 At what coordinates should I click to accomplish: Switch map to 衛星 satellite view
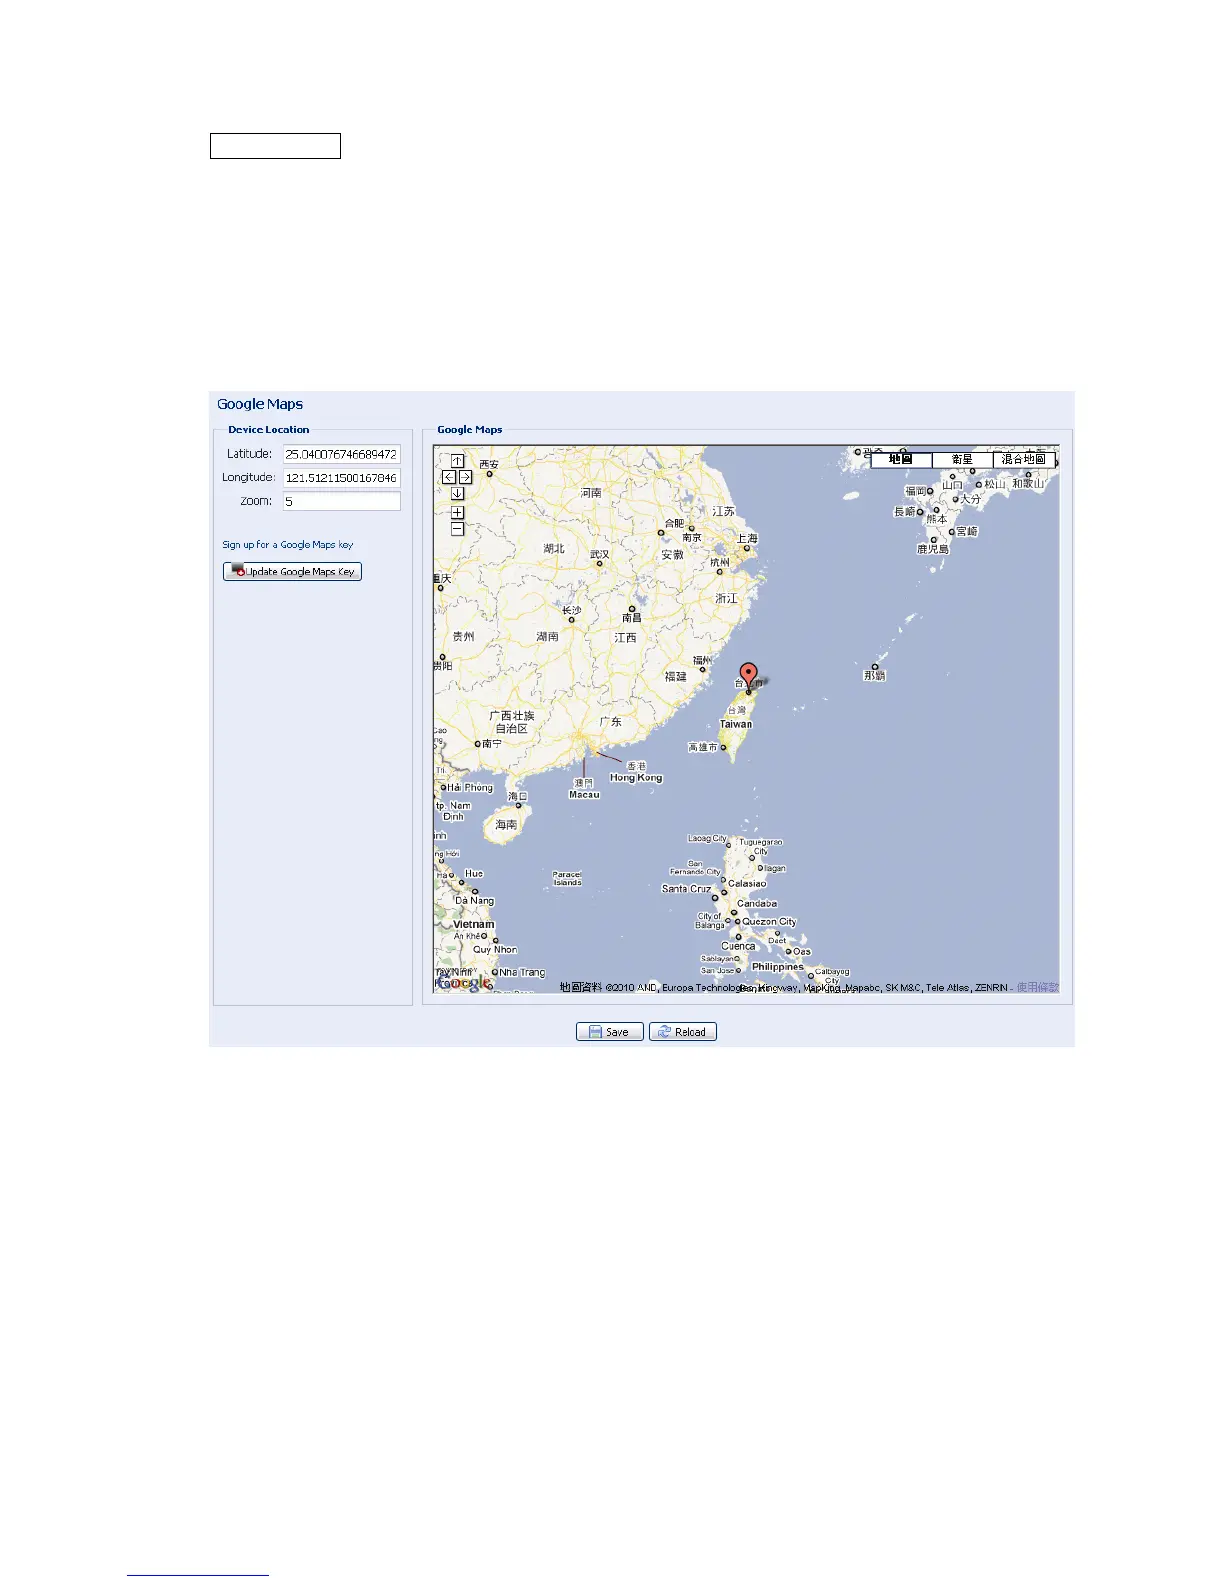click(x=962, y=459)
